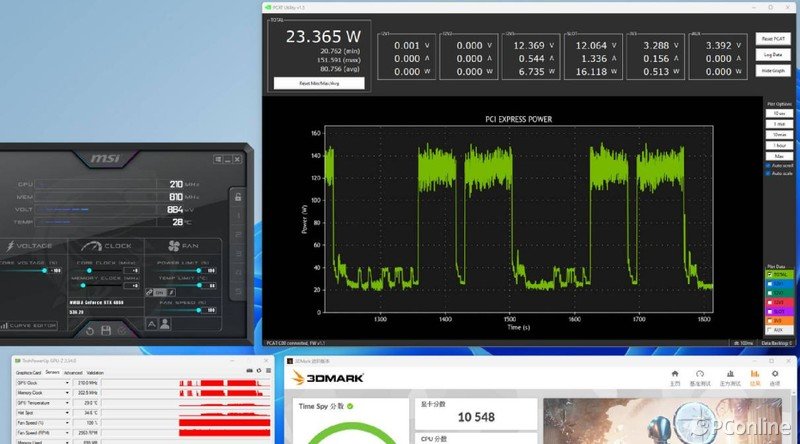Set plot range to 1 hour
The image size is (800, 444).
point(779,145)
